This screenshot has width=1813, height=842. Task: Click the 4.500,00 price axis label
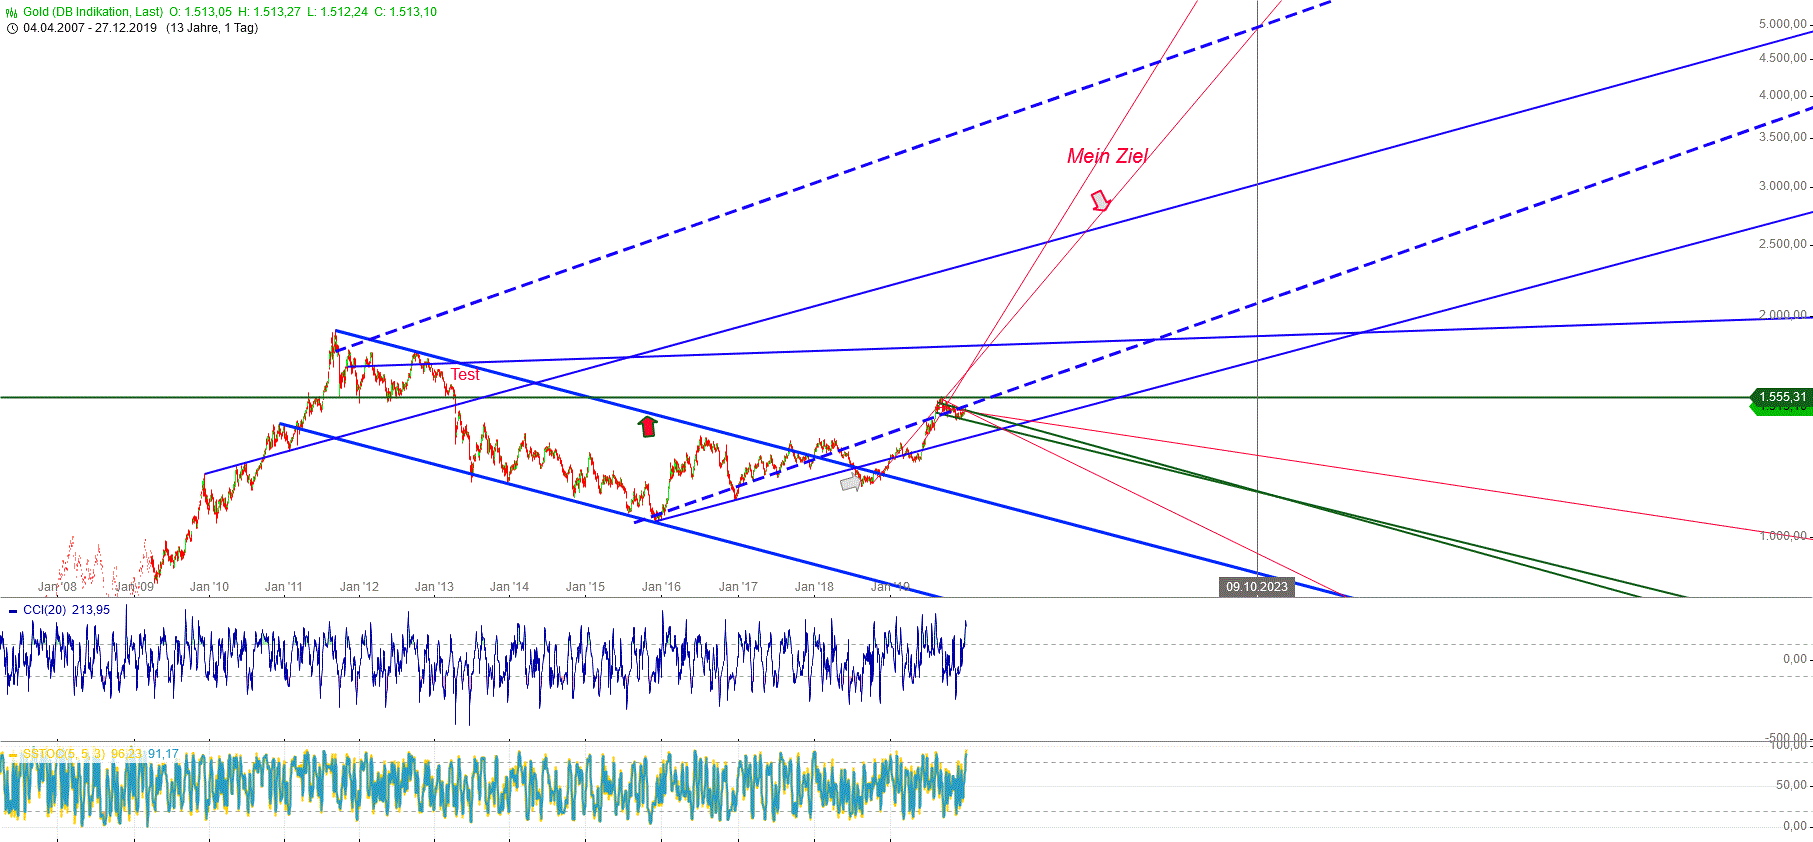(x=1783, y=58)
